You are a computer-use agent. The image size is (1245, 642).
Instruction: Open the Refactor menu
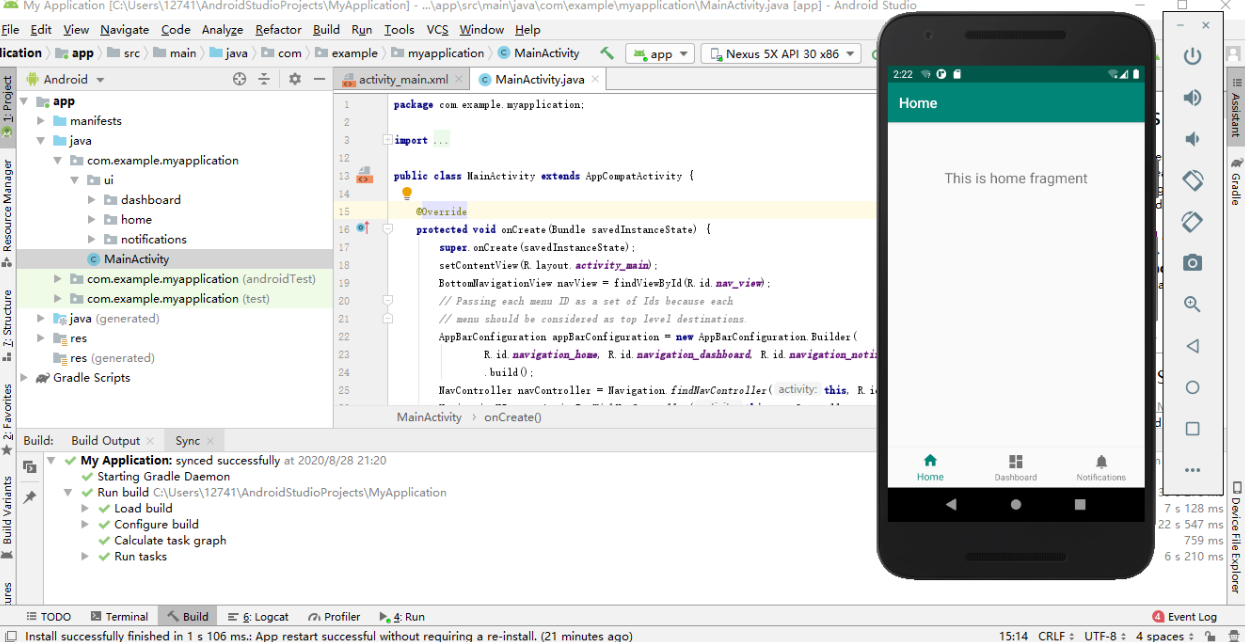pyautogui.click(x=278, y=29)
